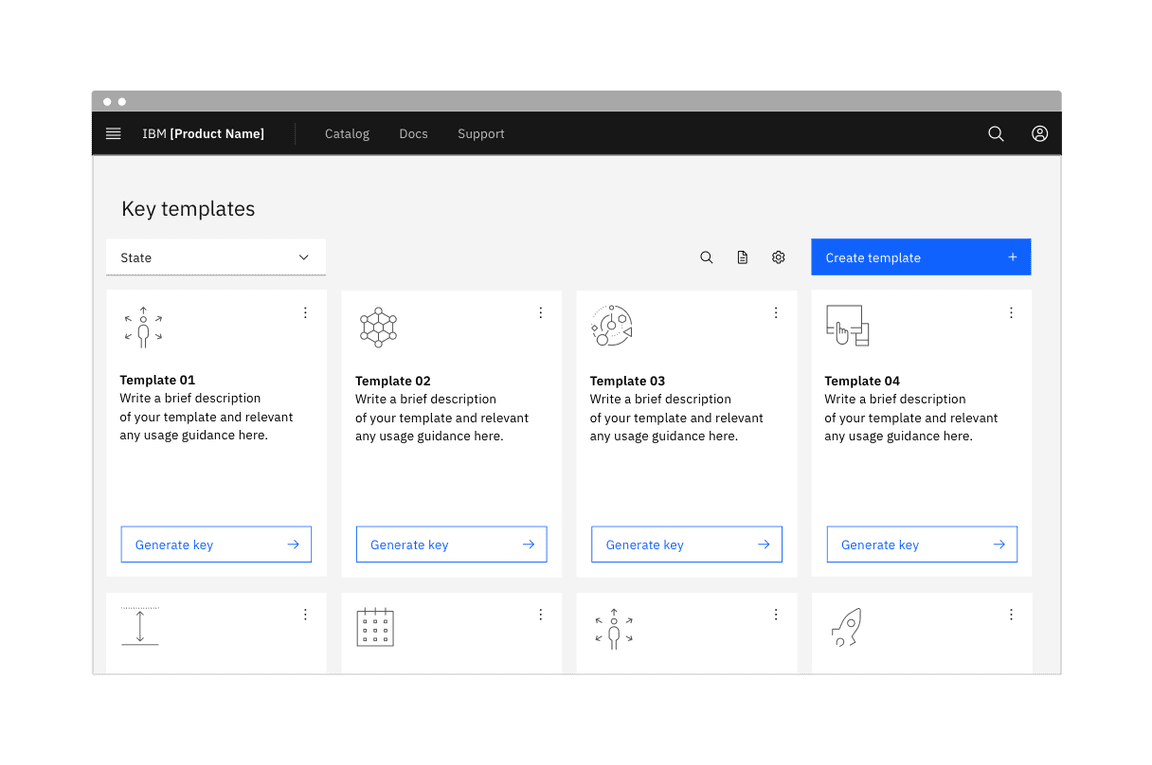Image resolution: width=1152 pixels, height=765 pixels.
Task: Click the rocket icon on the bottom card
Action: coord(846,628)
